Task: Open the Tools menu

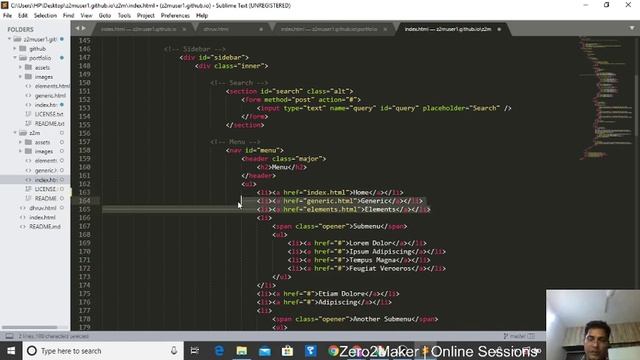Action: pyautogui.click(x=124, y=16)
